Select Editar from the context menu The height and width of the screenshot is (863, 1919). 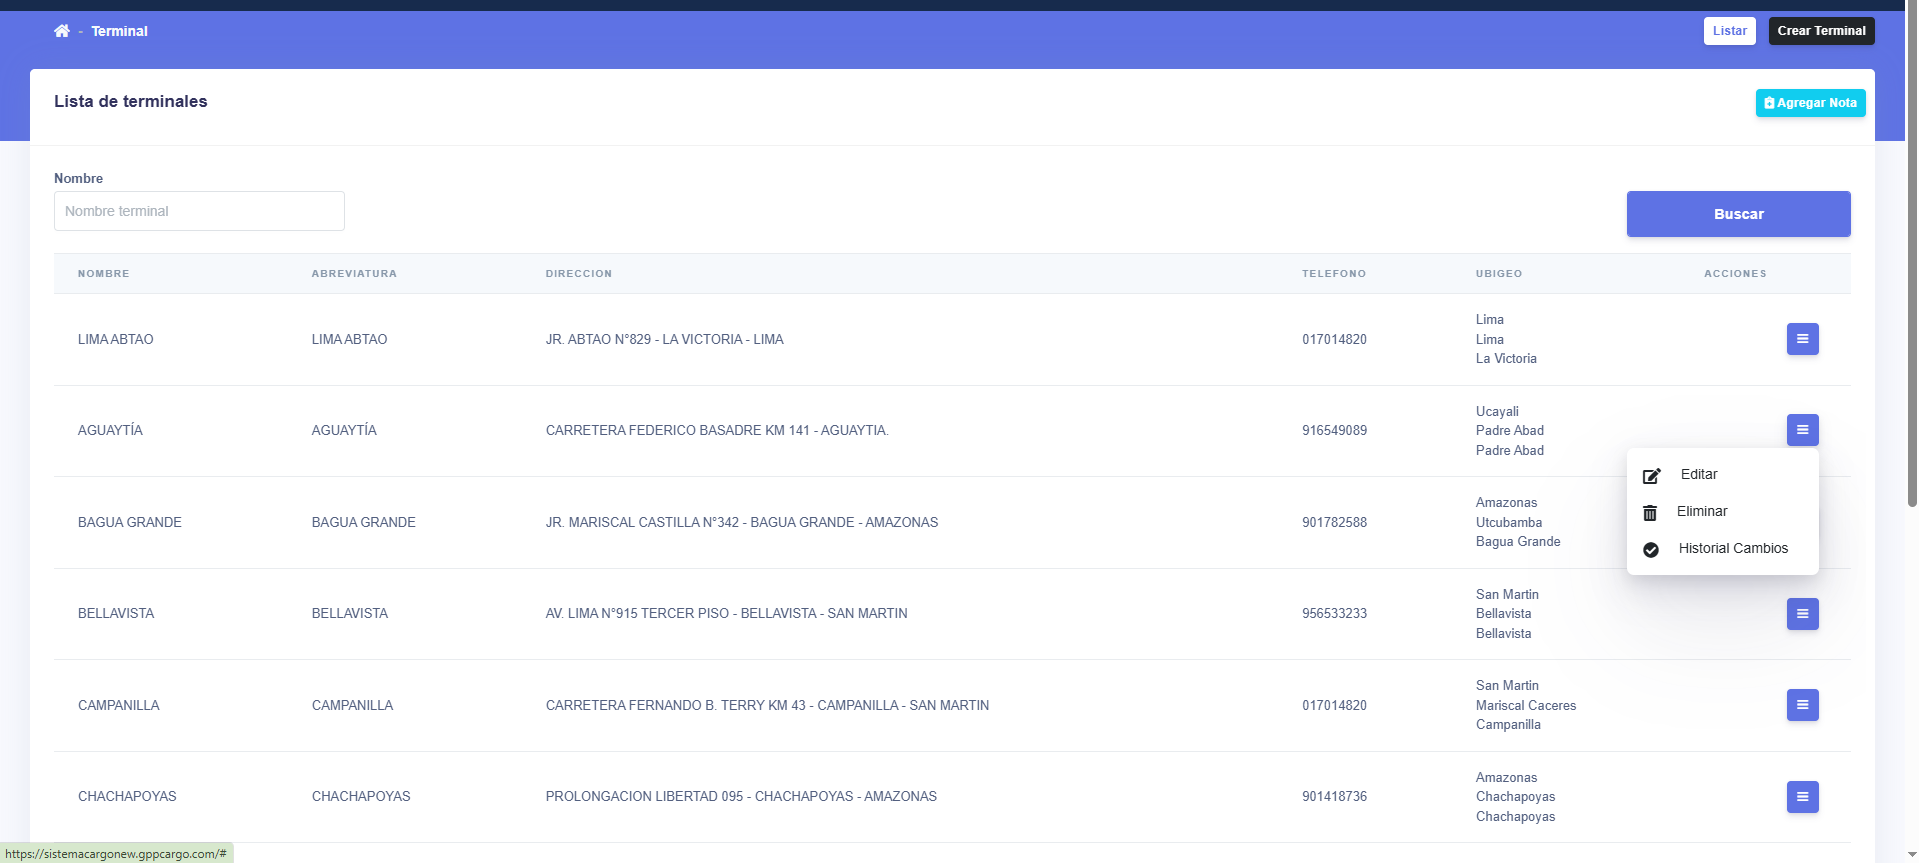(1698, 474)
